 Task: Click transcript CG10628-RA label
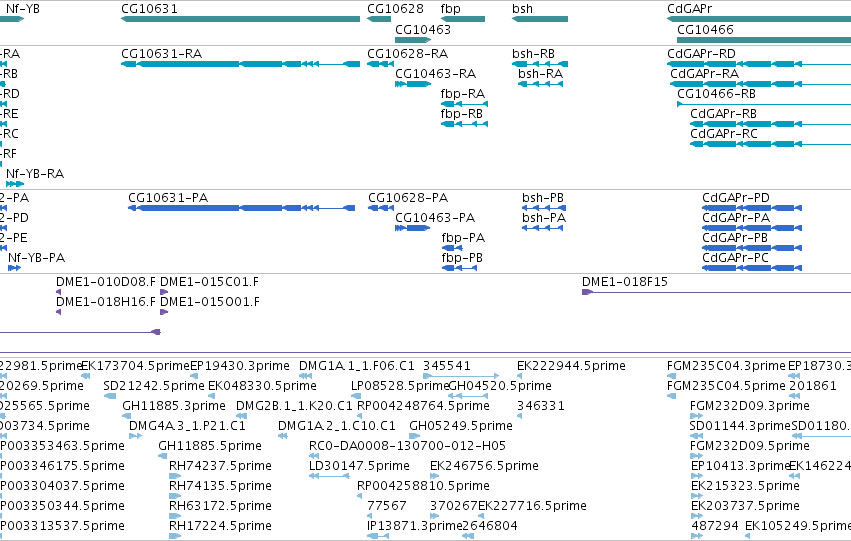408,54
